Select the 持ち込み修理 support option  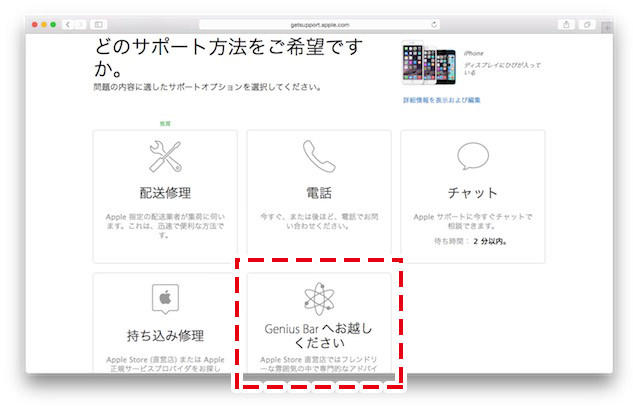click(x=165, y=323)
